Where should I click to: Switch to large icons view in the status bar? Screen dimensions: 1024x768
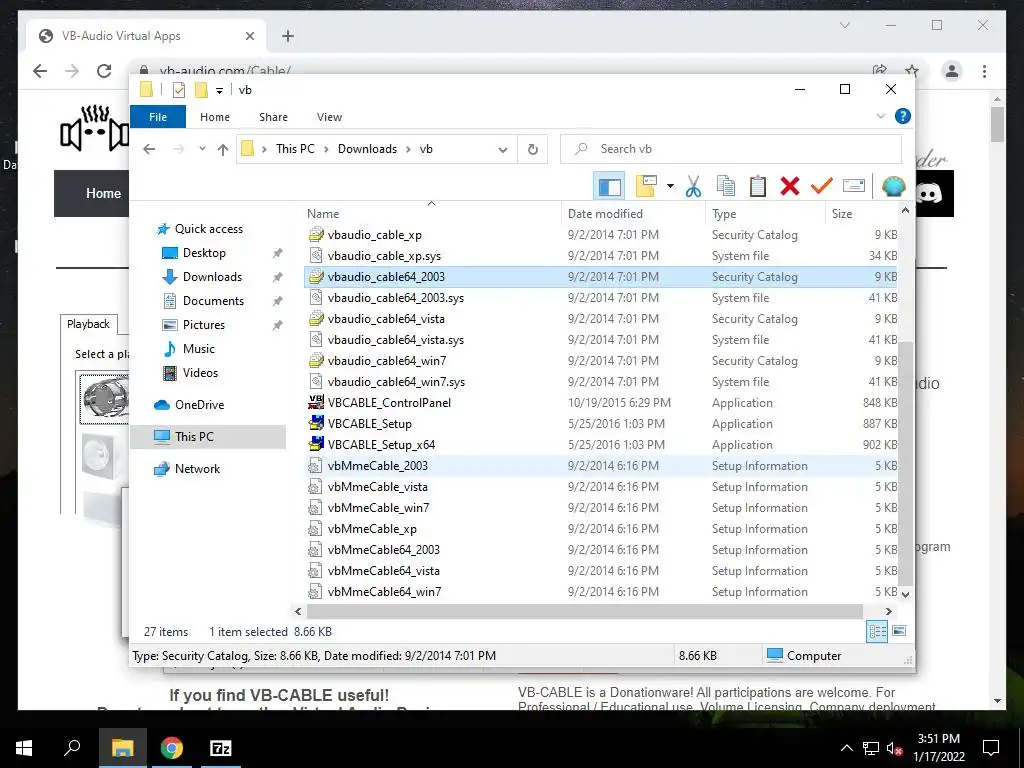899,631
